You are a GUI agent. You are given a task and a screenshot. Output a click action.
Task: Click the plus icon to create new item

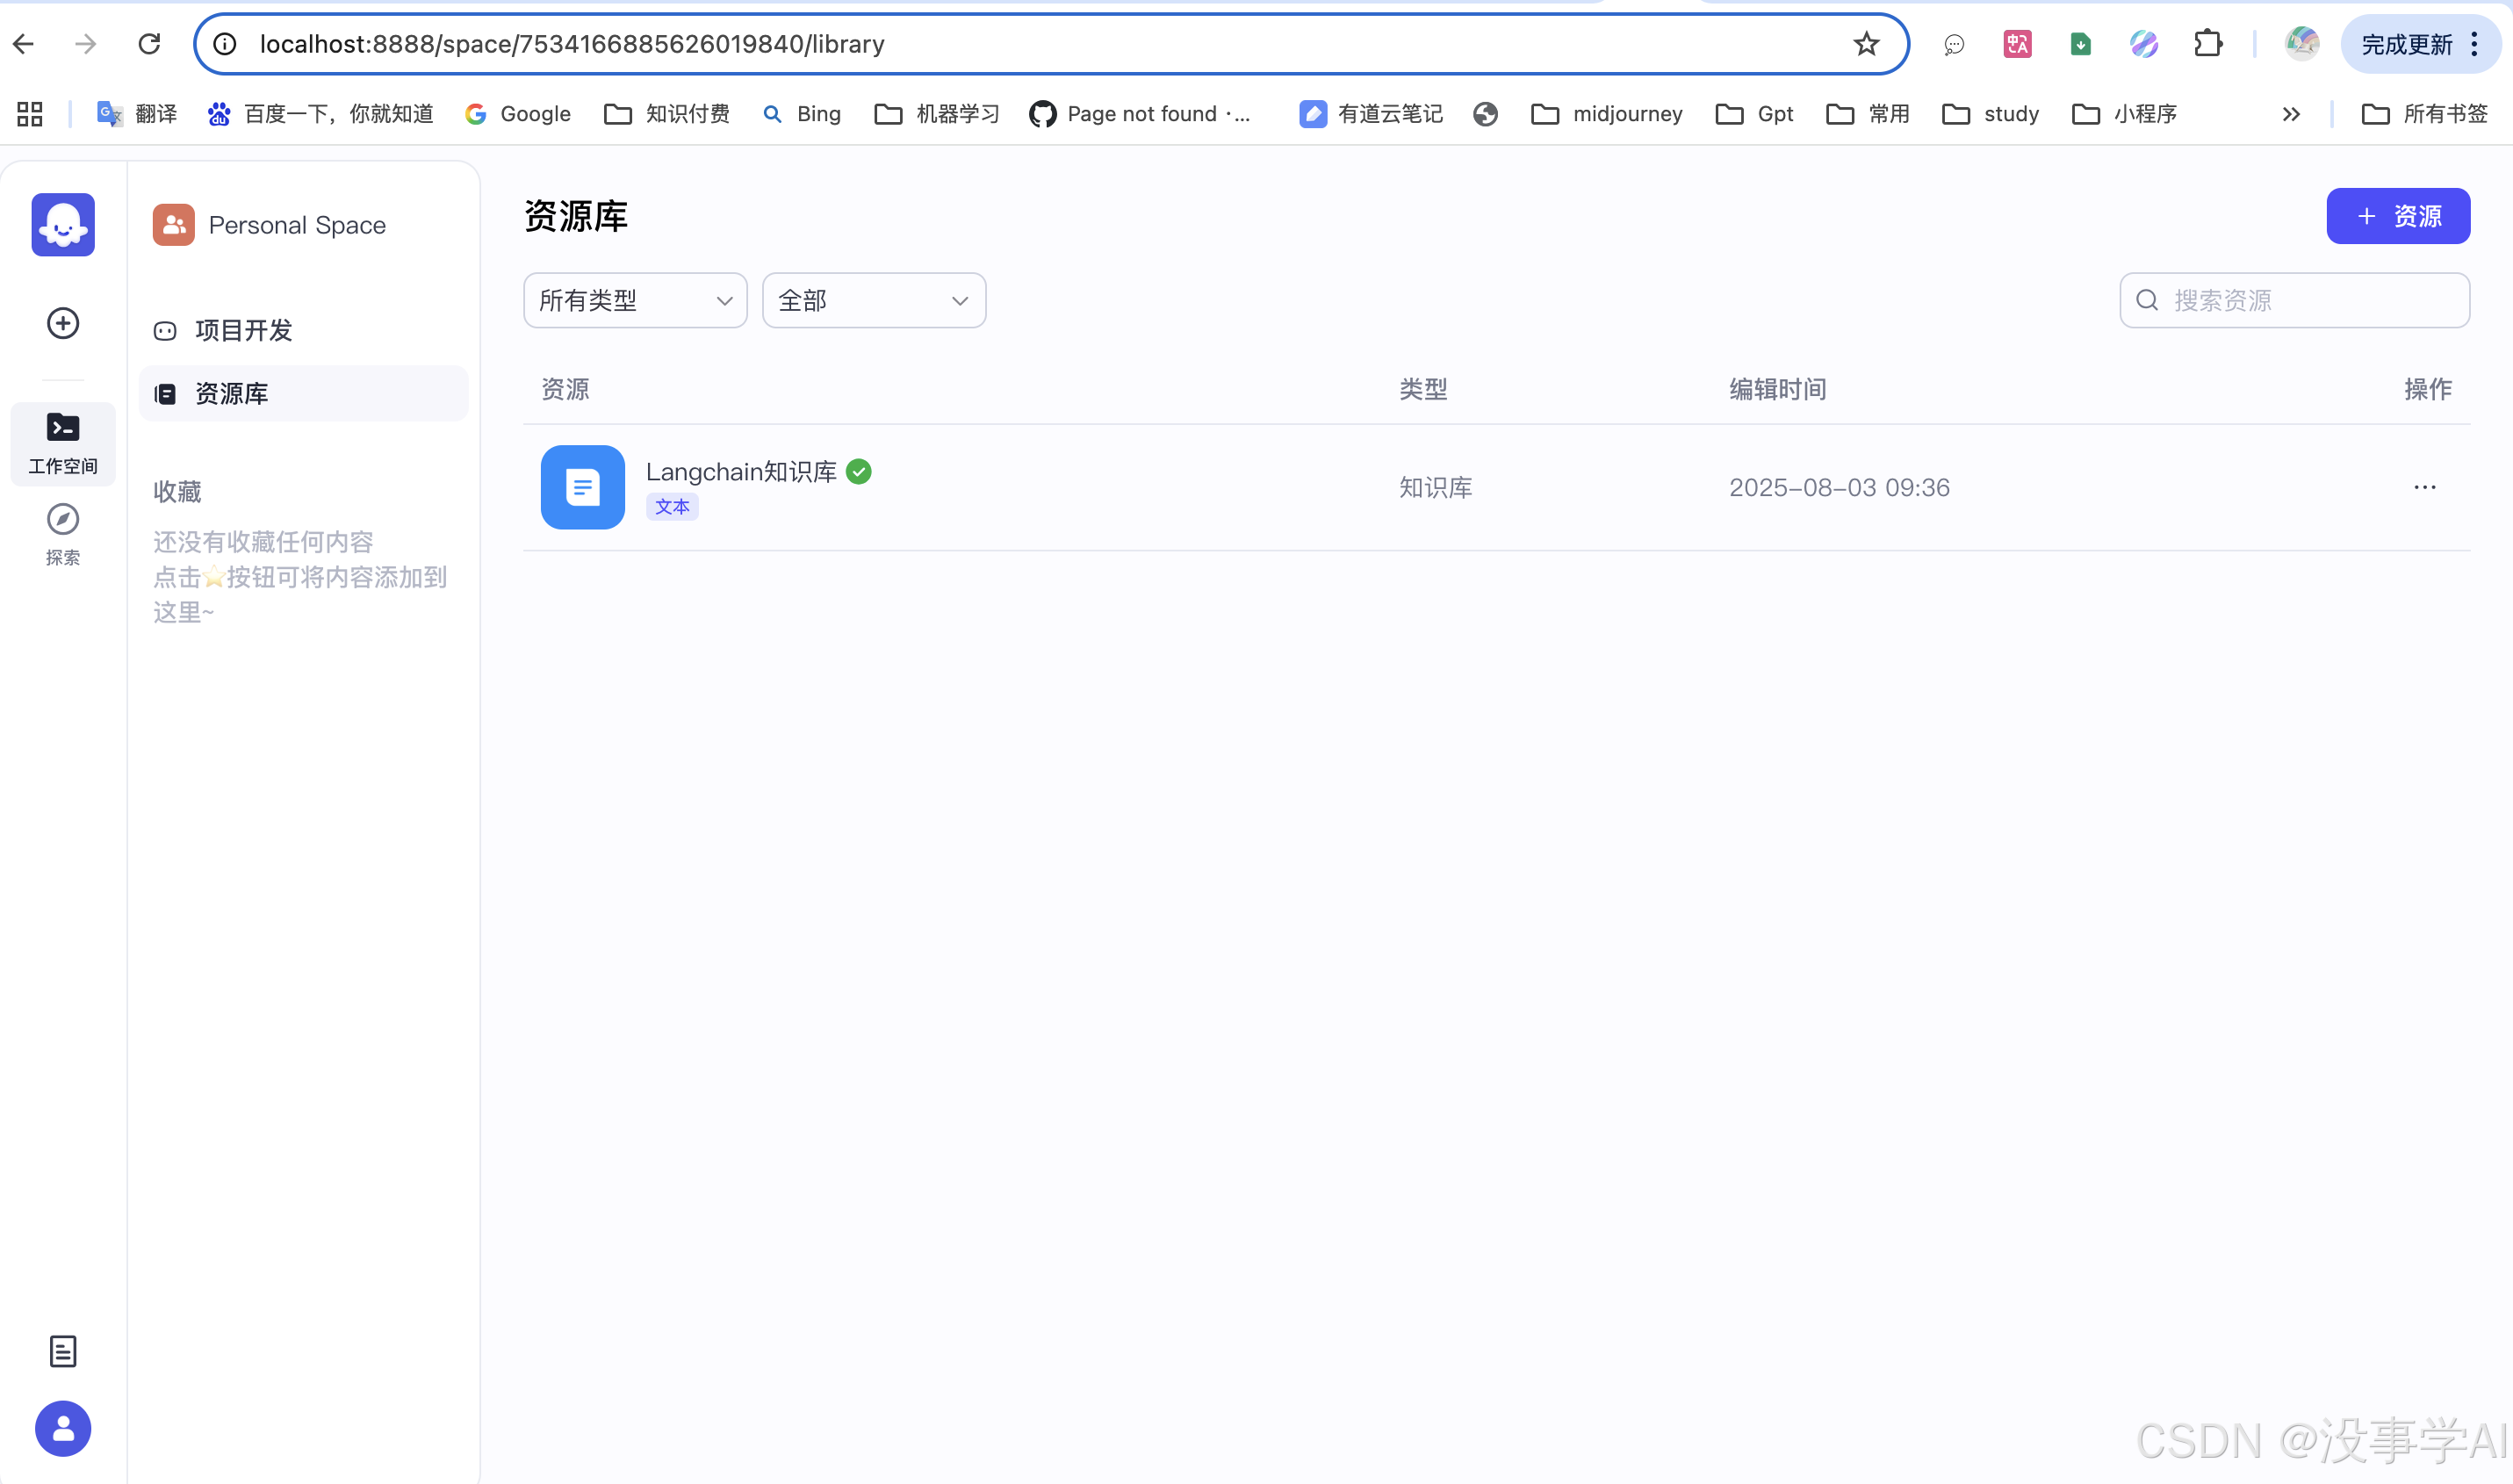[x=62, y=322]
